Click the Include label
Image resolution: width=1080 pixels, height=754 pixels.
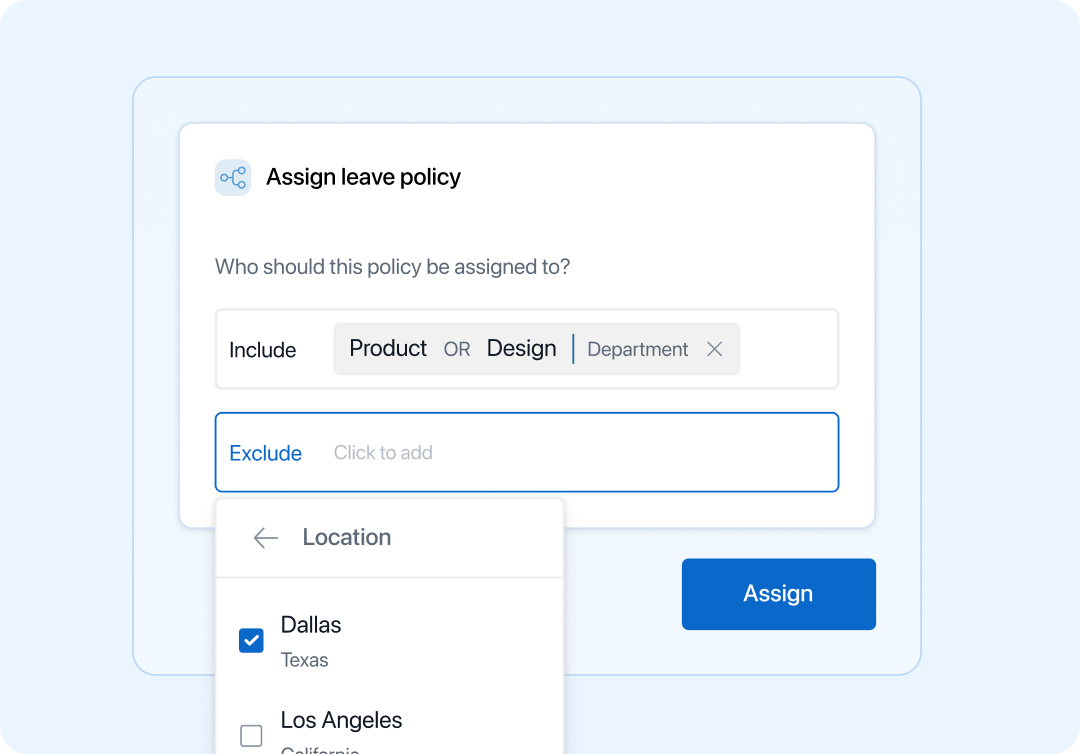coord(262,350)
